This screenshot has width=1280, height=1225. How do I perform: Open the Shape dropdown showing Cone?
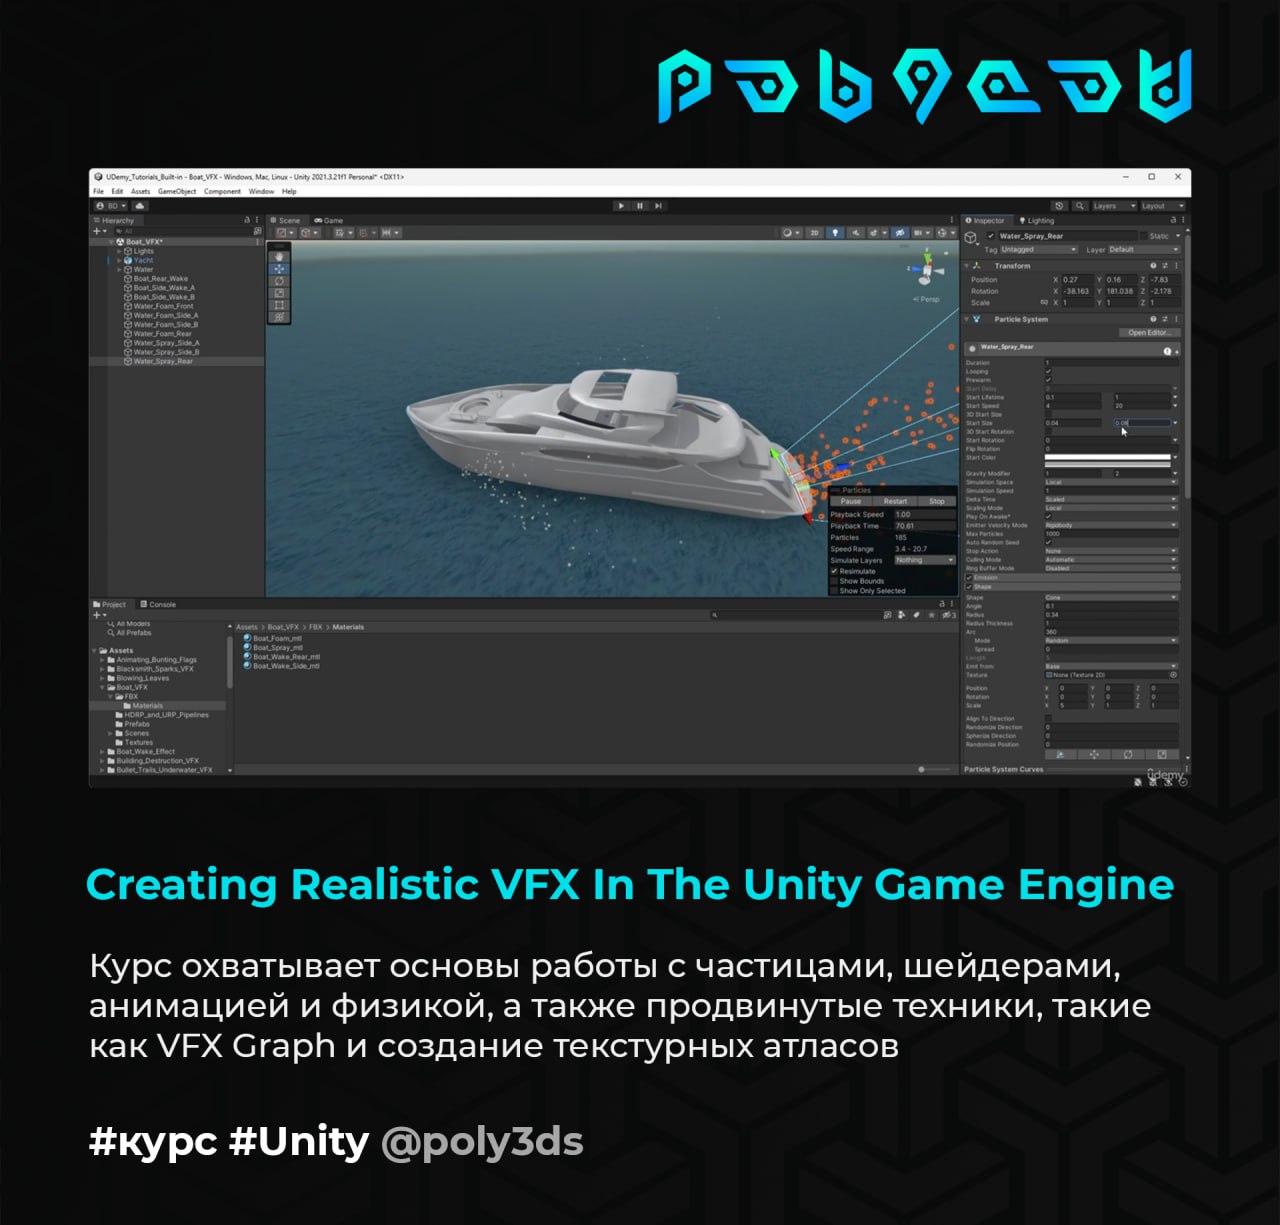[x=1111, y=597]
